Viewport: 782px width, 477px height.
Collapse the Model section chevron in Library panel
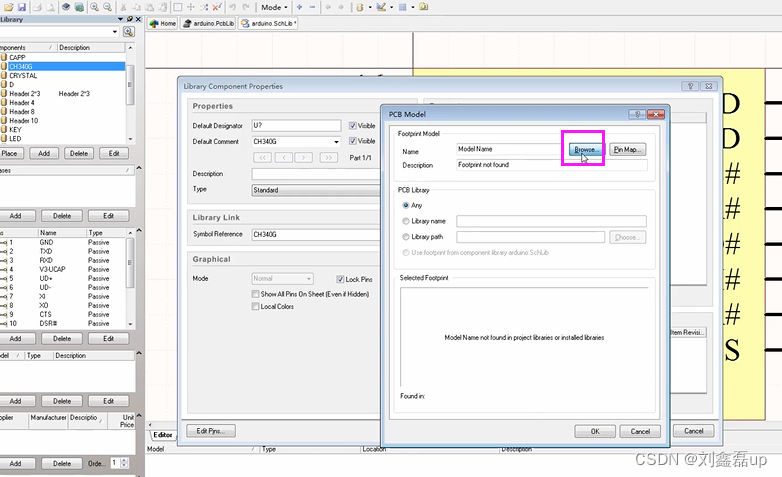pyautogui.click(x=139, y=353)
